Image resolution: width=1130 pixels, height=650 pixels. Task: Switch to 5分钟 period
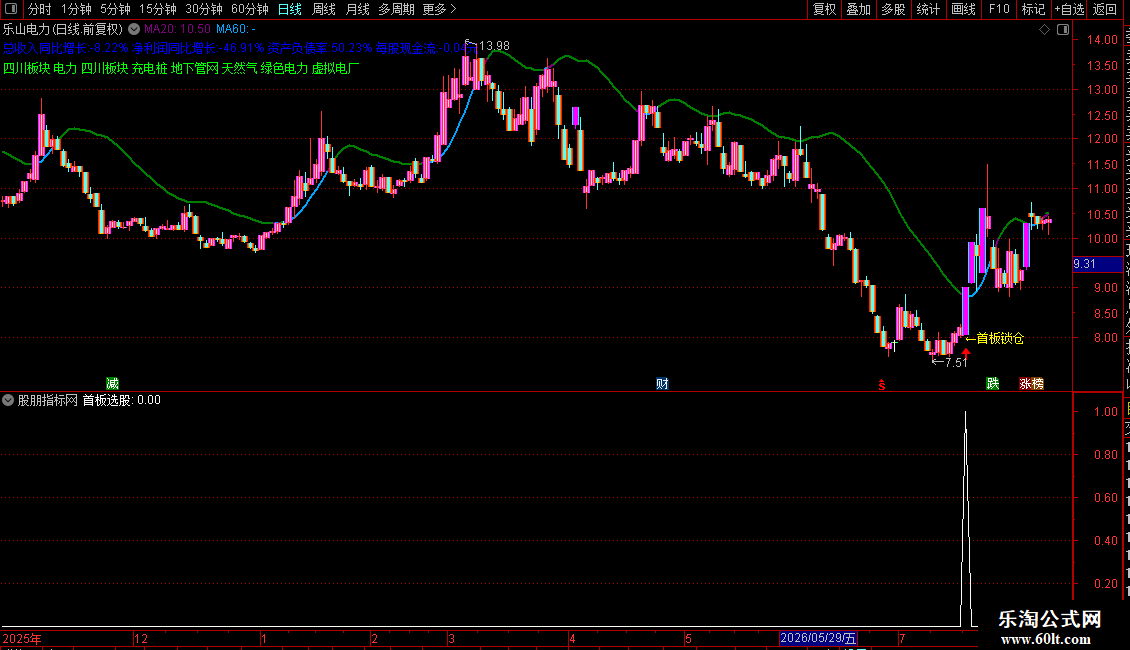pyautogui.click(x=115, y=9)
